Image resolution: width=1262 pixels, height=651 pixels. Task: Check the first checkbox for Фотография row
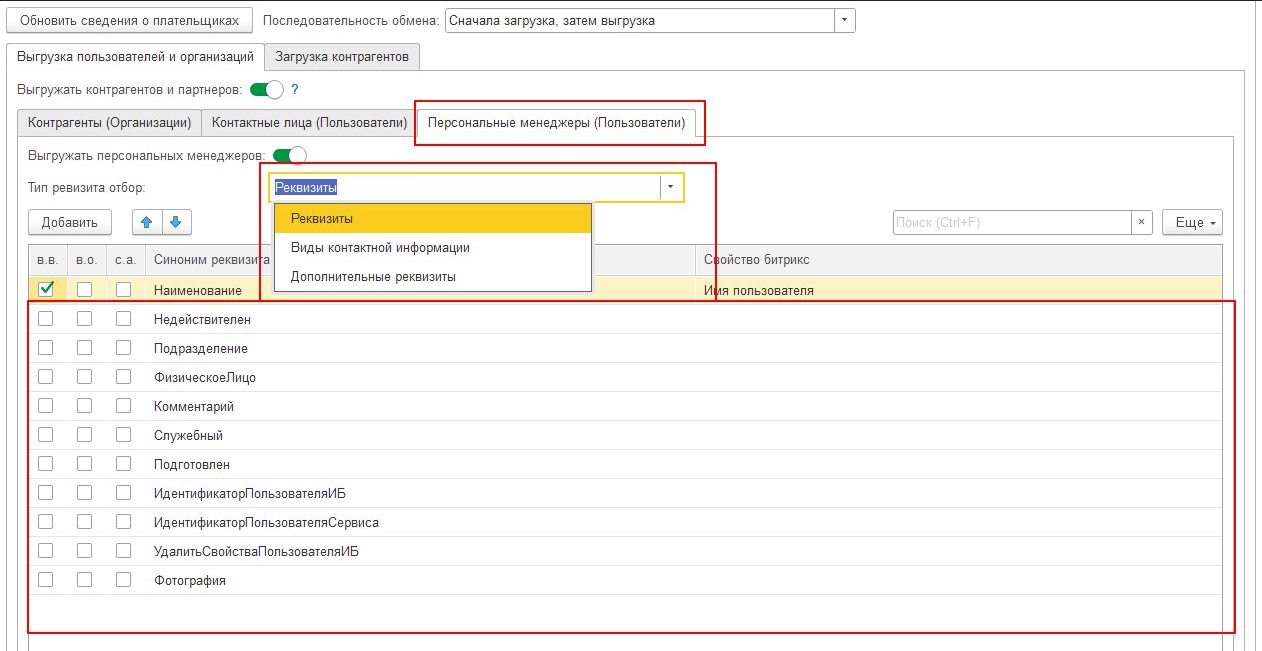pos(46,579)
